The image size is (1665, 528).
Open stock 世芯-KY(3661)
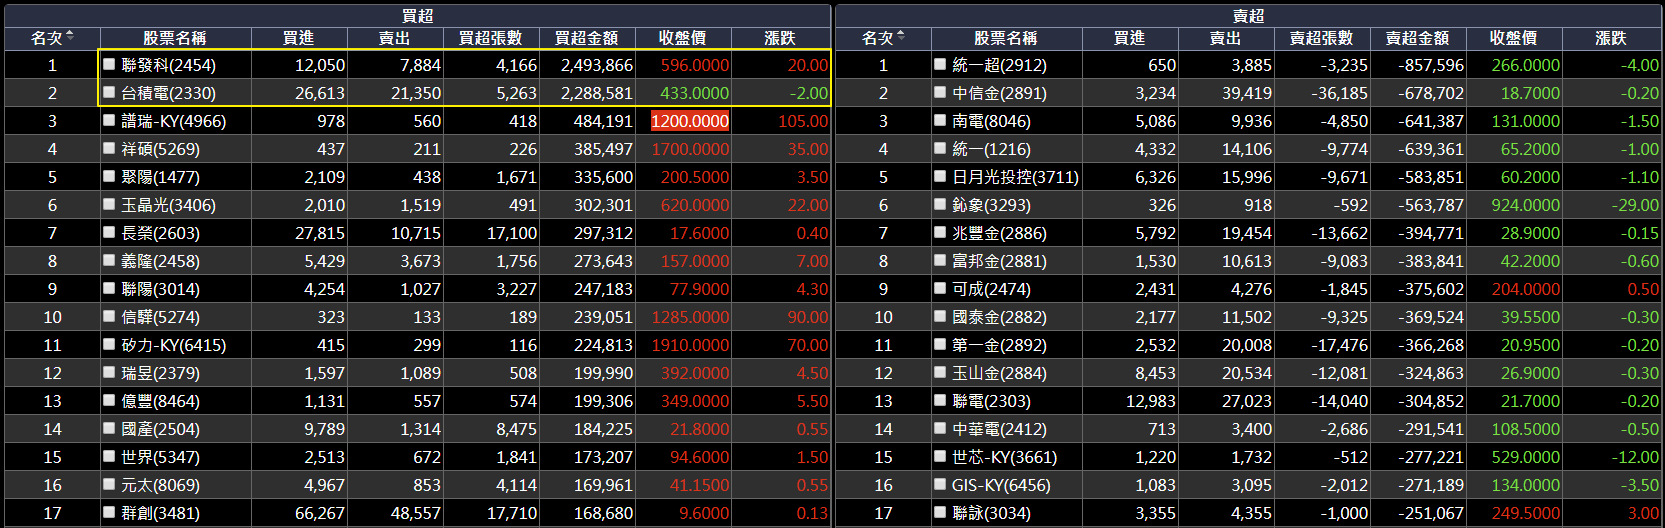[1004, 457]
